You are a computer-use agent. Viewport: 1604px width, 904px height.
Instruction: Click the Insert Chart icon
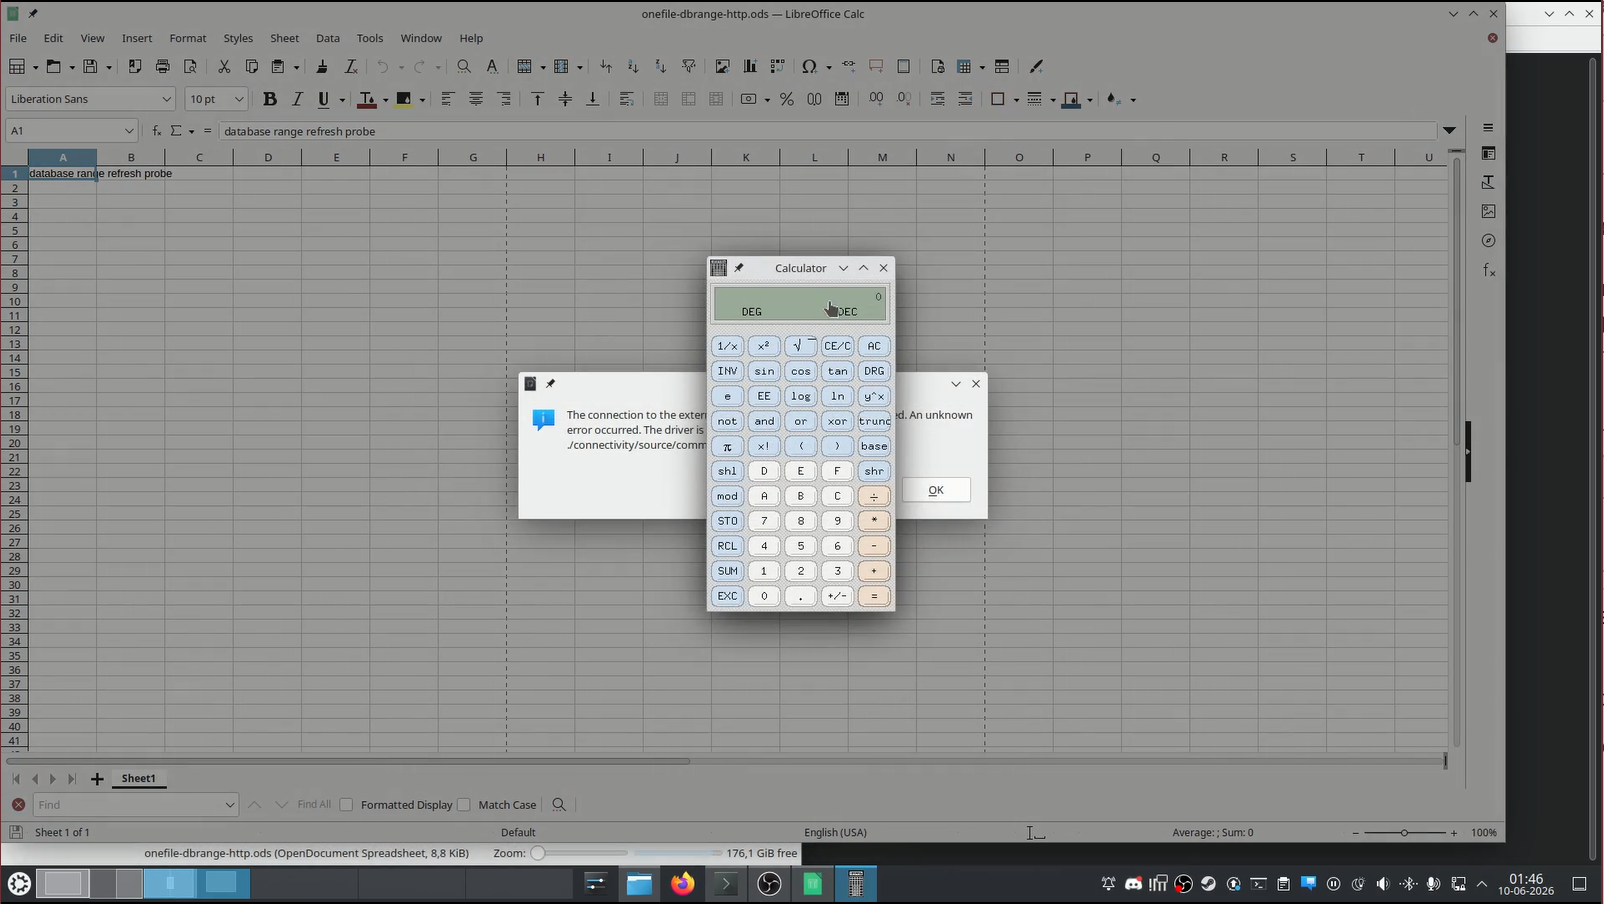coord(750,66)
